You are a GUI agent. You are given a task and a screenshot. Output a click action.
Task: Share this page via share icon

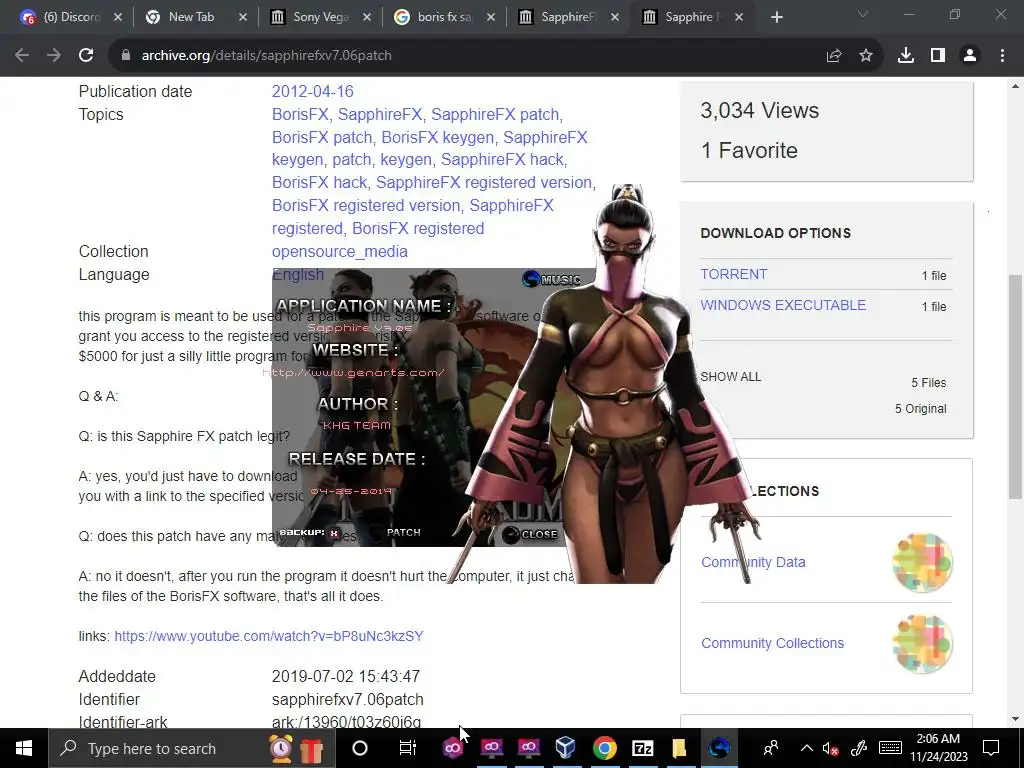coord(833,56)
